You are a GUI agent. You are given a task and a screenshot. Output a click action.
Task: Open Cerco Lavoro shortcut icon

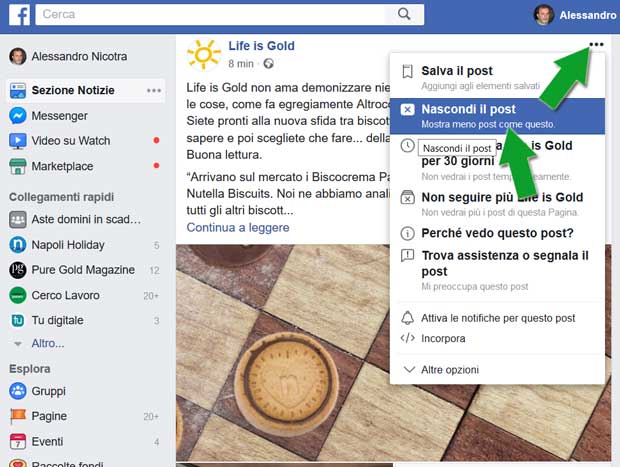click(18, 295)
